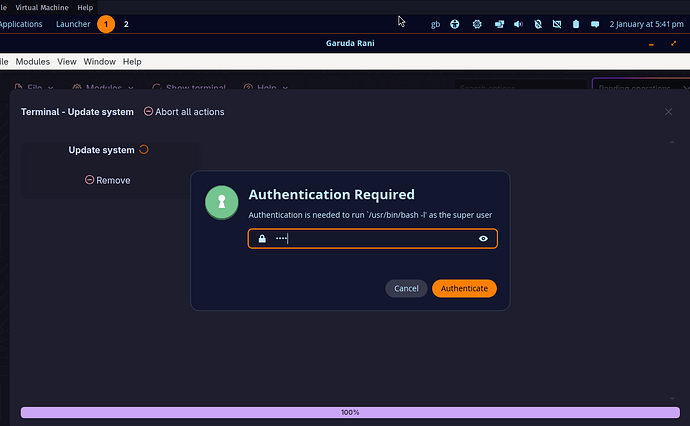
Task: Cancel the authentication dialog
Action: click(406, 288)
